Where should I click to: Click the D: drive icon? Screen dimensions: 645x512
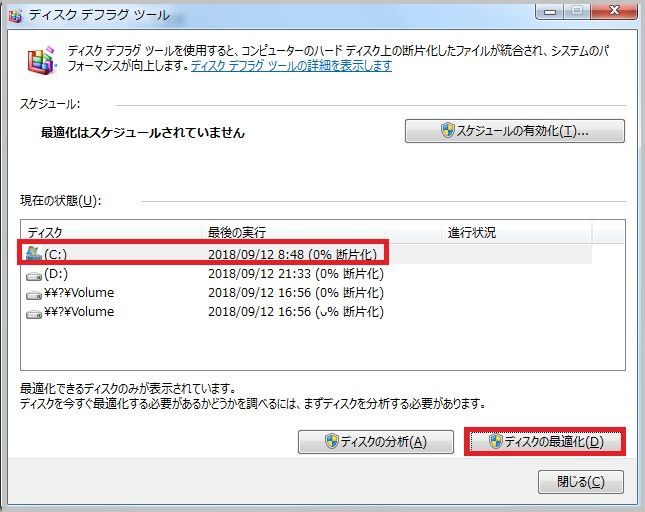34,276
